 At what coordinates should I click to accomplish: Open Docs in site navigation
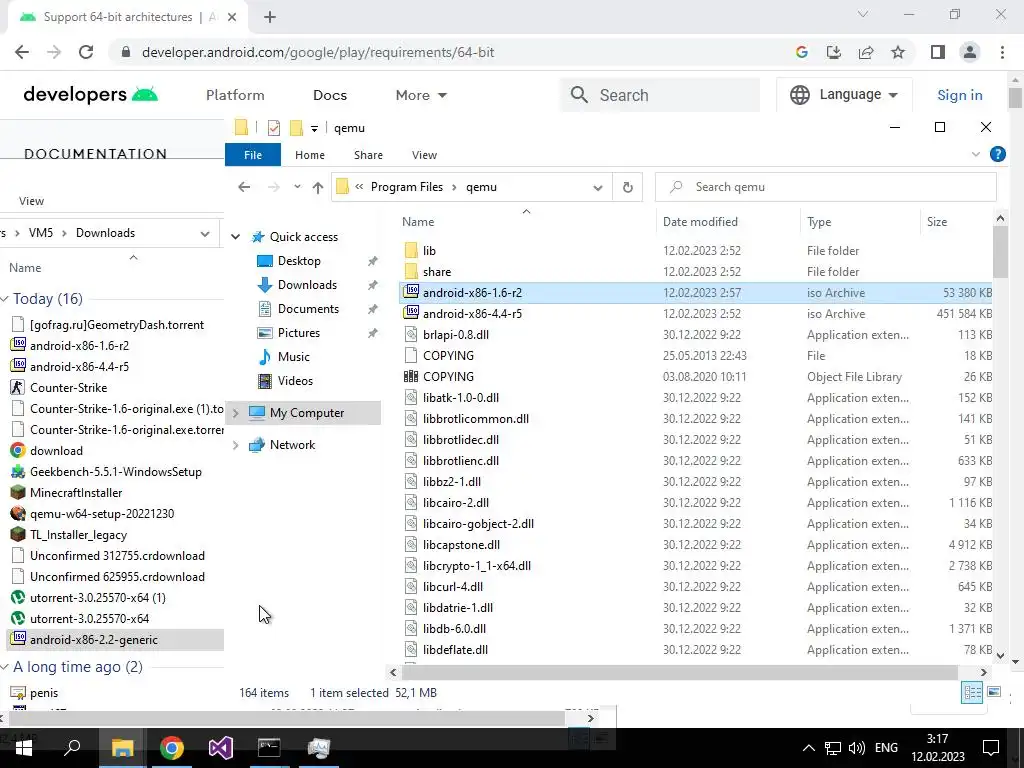(330, 95)
